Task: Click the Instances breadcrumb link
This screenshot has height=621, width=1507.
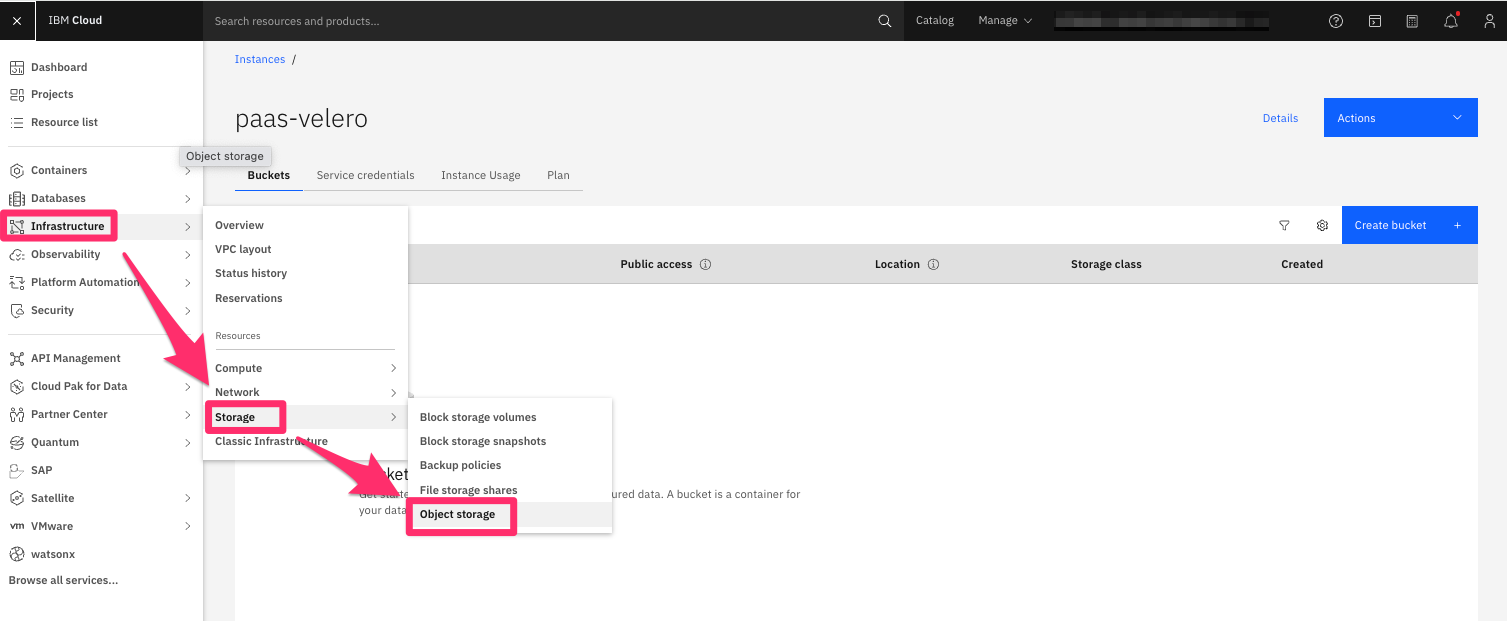Action: pyautogui.click(x=260, y=59)
